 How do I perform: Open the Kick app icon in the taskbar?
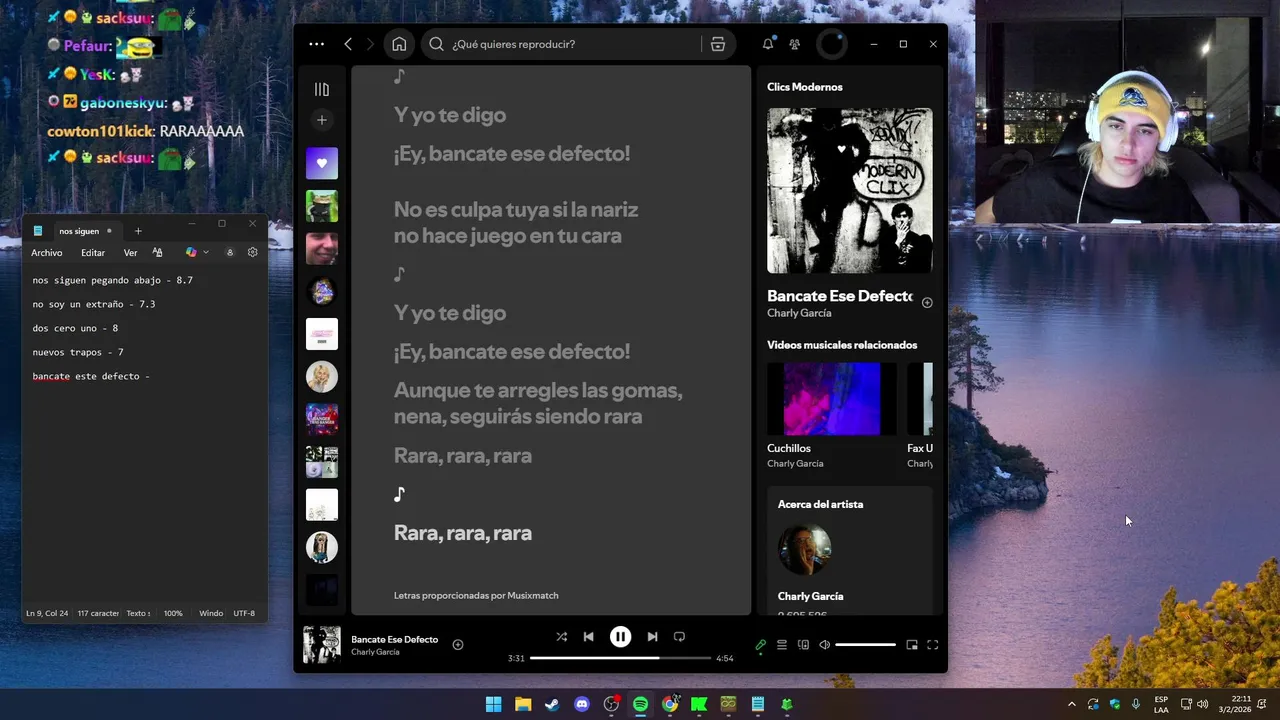point(699,704)
